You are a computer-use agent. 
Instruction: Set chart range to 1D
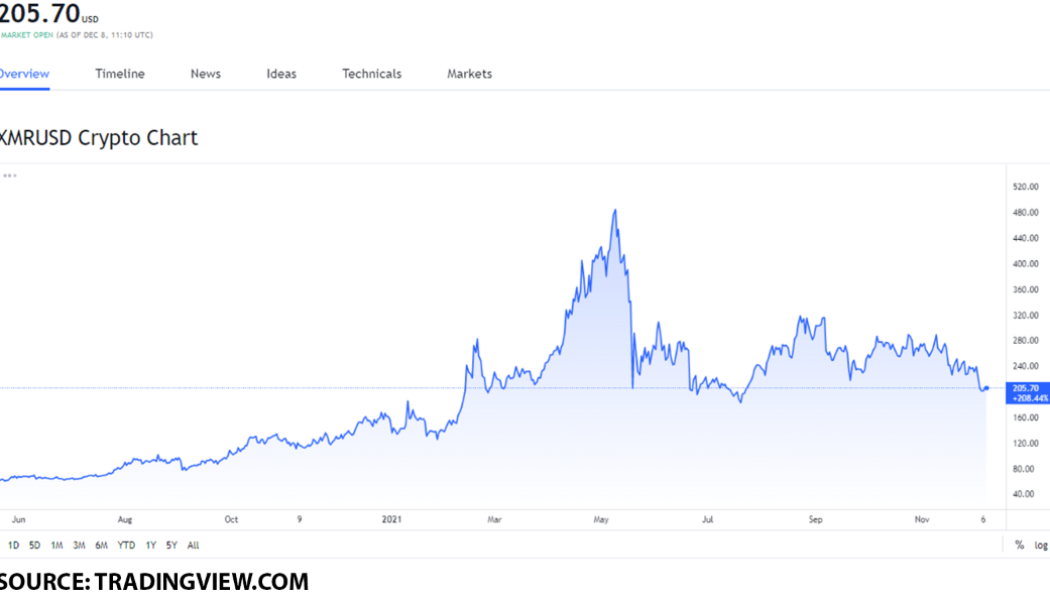[x=14, y=545]
